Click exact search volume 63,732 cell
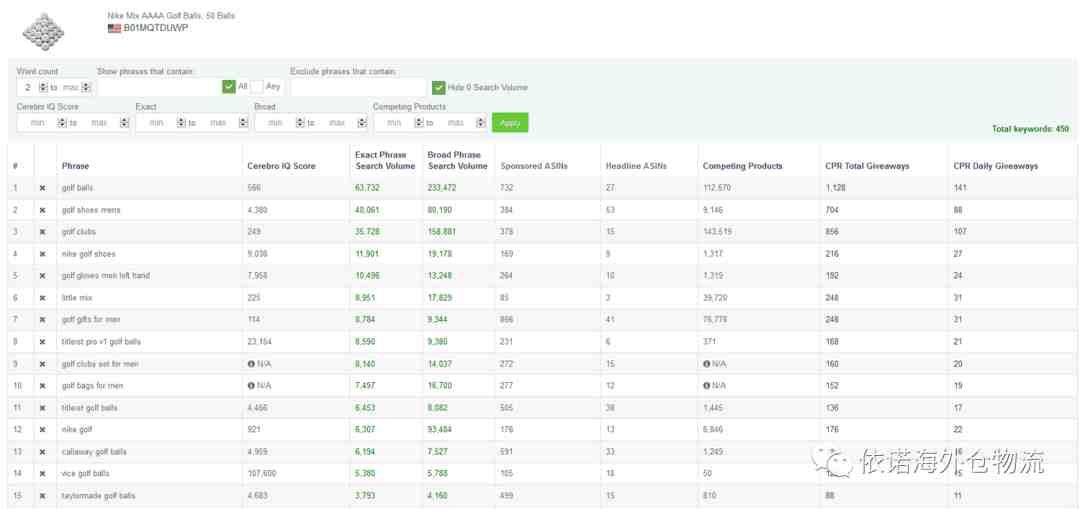1080x509 pixels. tap(368, 188)
